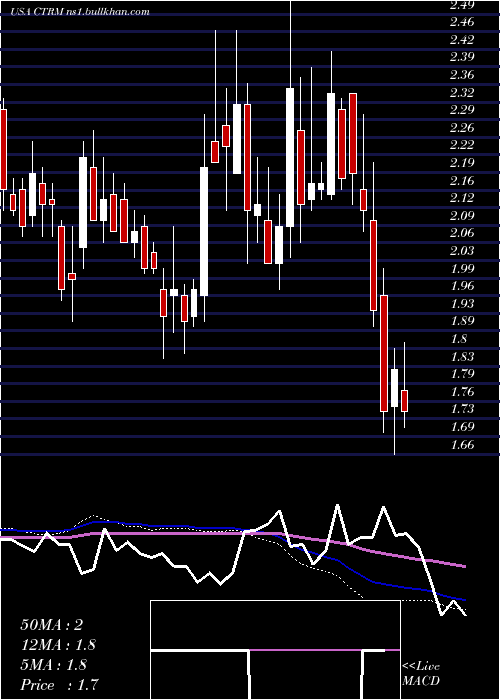Click inside the MACD histogram box

[275, 650]
